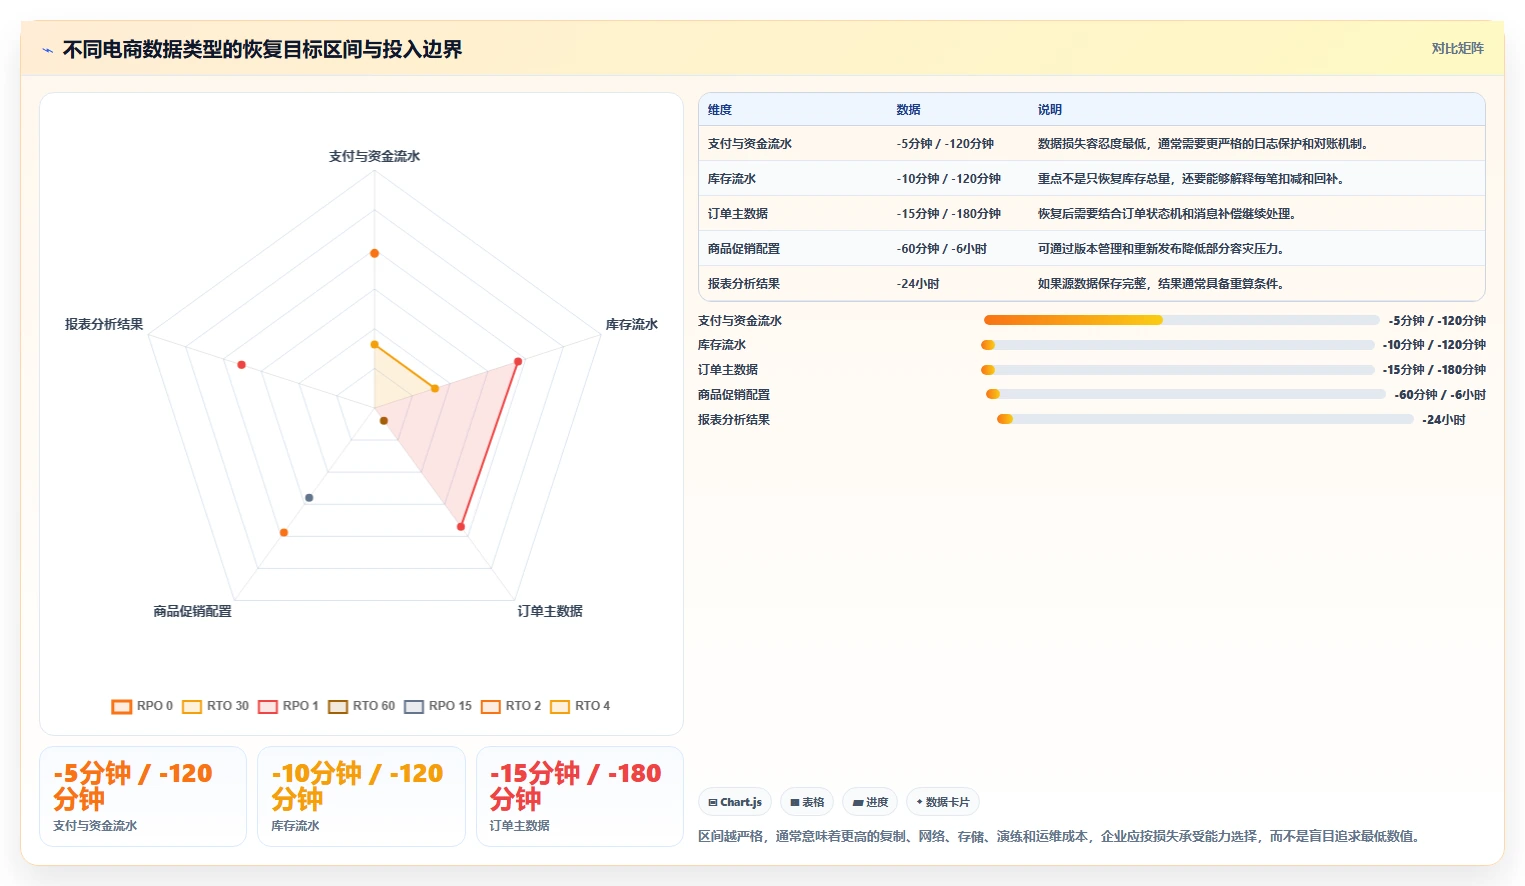Open the -10分钟 / -120分钟 data card
This screenshot has width=1525, height=886.
coord(361,796)
